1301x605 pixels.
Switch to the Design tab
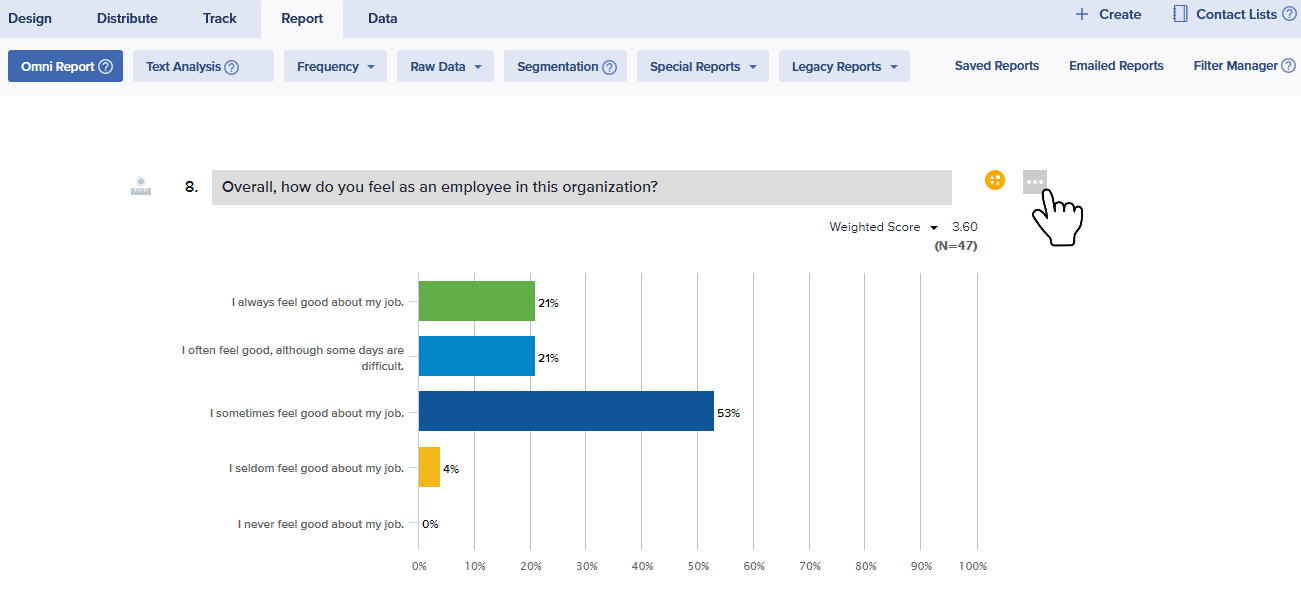pos(30,18)
